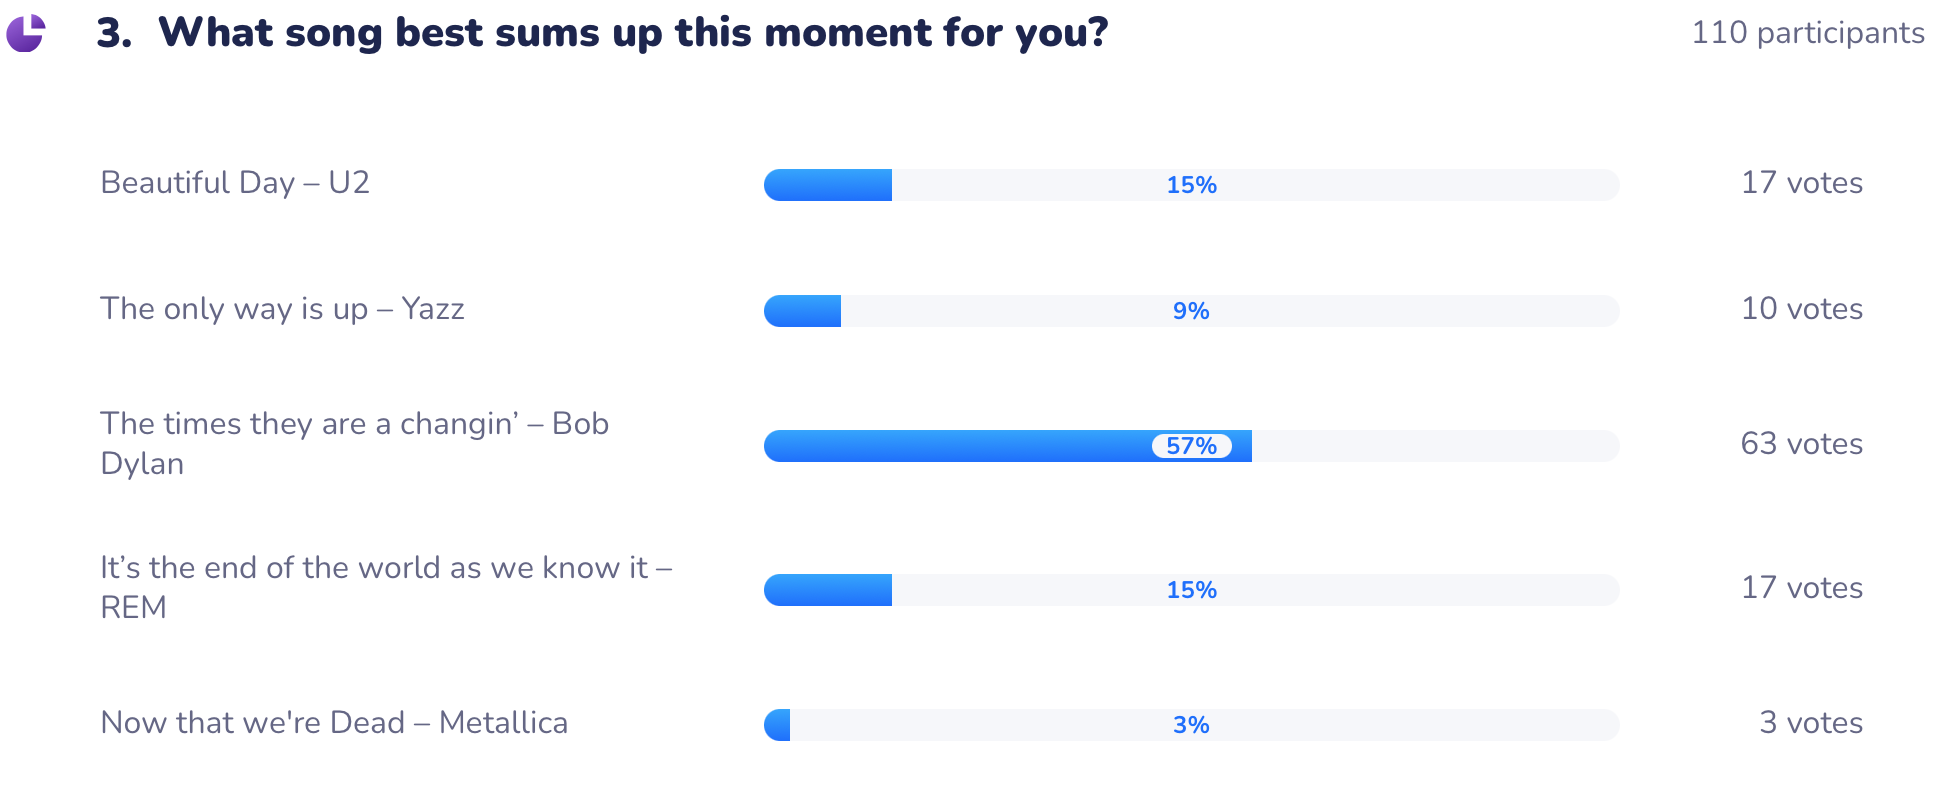This screenshot has height=788, width=1934.
Task: Click the blue filled part of the Metallica bar
Action: click(x=778, y=725)
